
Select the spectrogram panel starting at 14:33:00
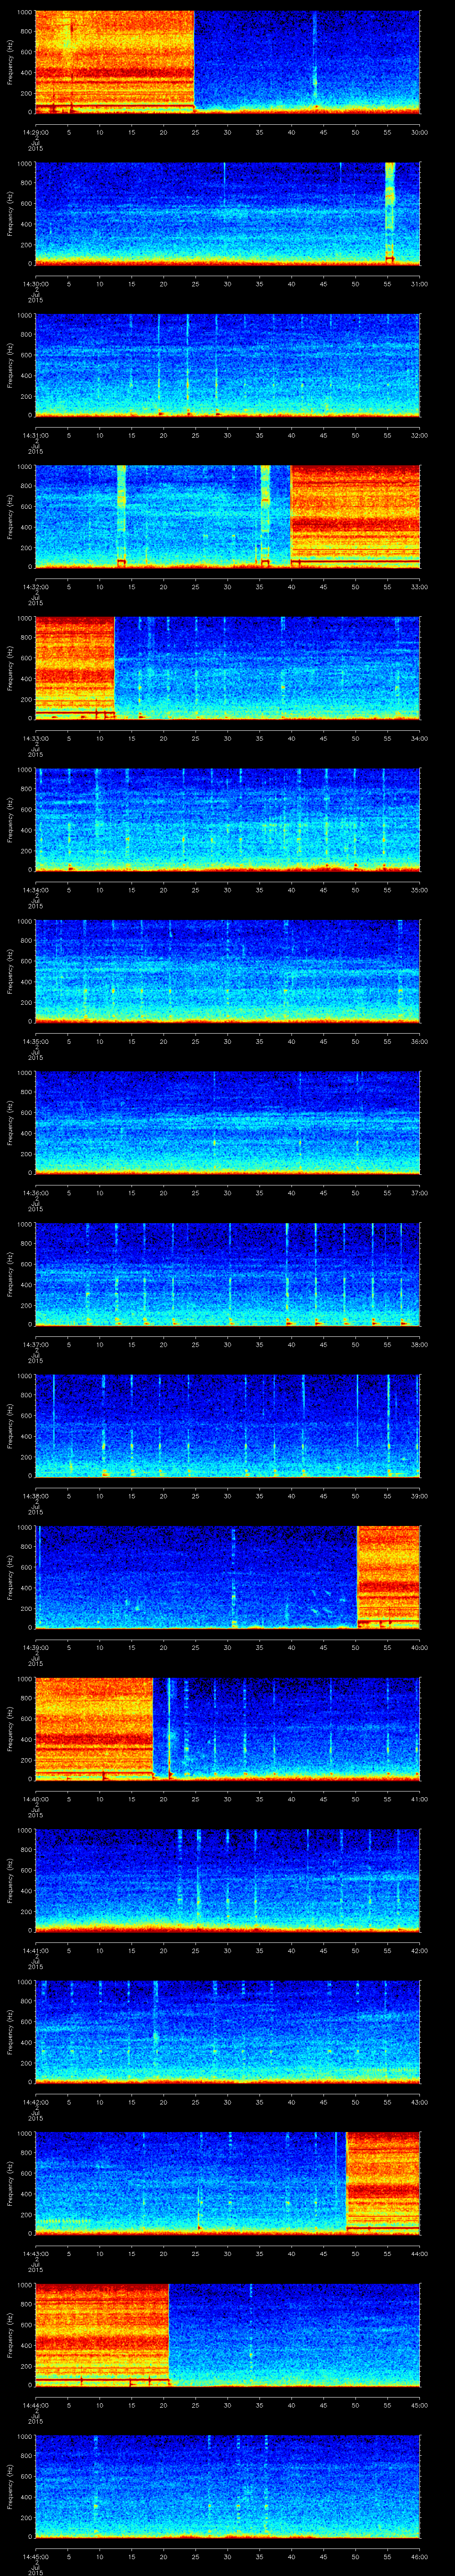[x=227, y=668]
